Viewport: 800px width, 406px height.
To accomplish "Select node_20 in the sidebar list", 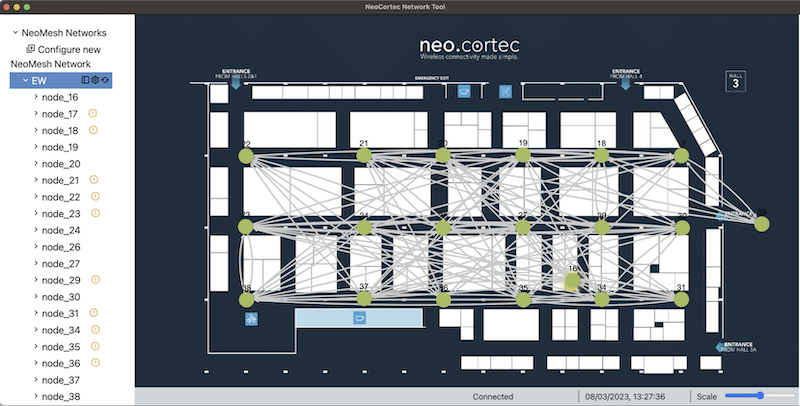I will click(60, 164).
